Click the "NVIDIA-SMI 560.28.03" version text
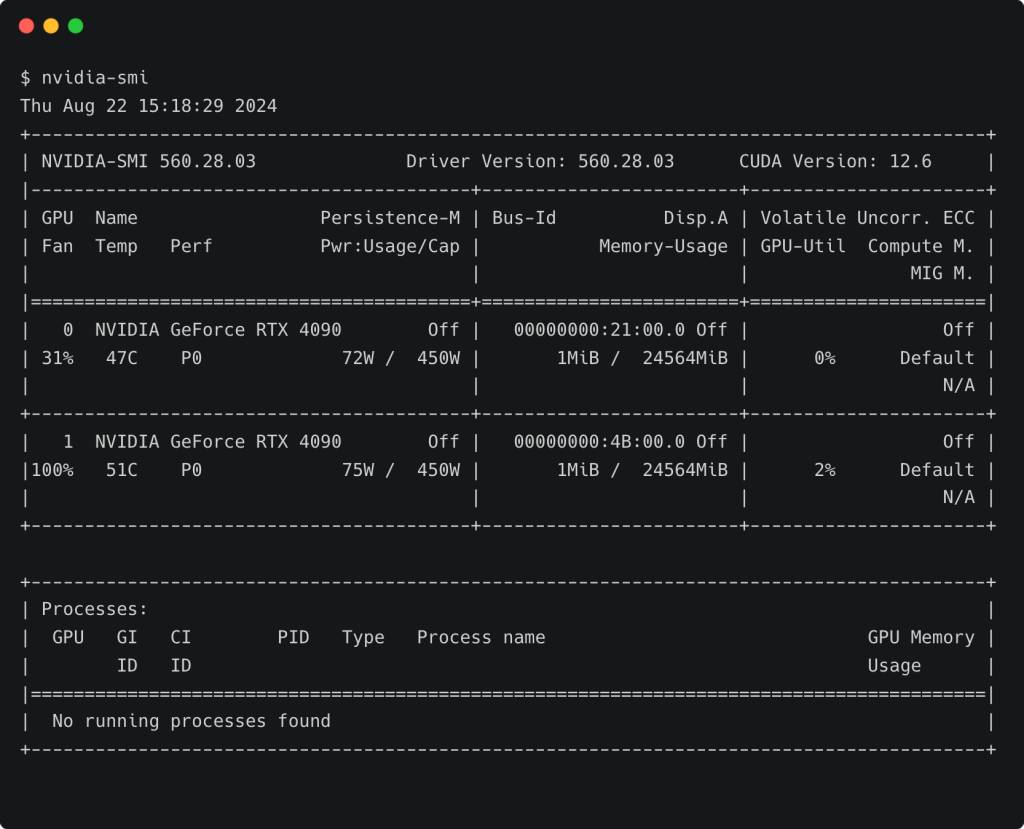The height and width of the screenshot is (829, 1024). [149, 161]
